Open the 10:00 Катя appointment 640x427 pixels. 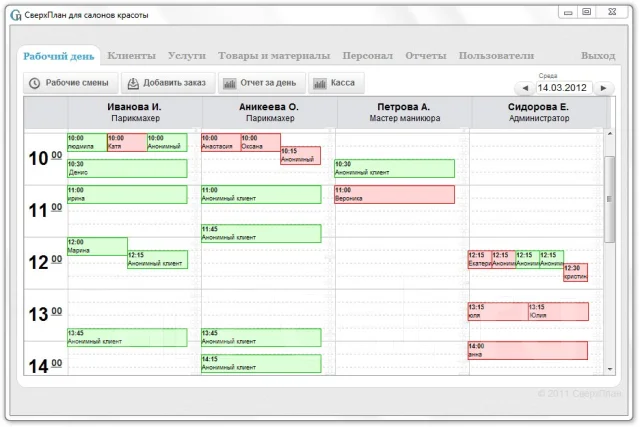[x=127, y=142]
